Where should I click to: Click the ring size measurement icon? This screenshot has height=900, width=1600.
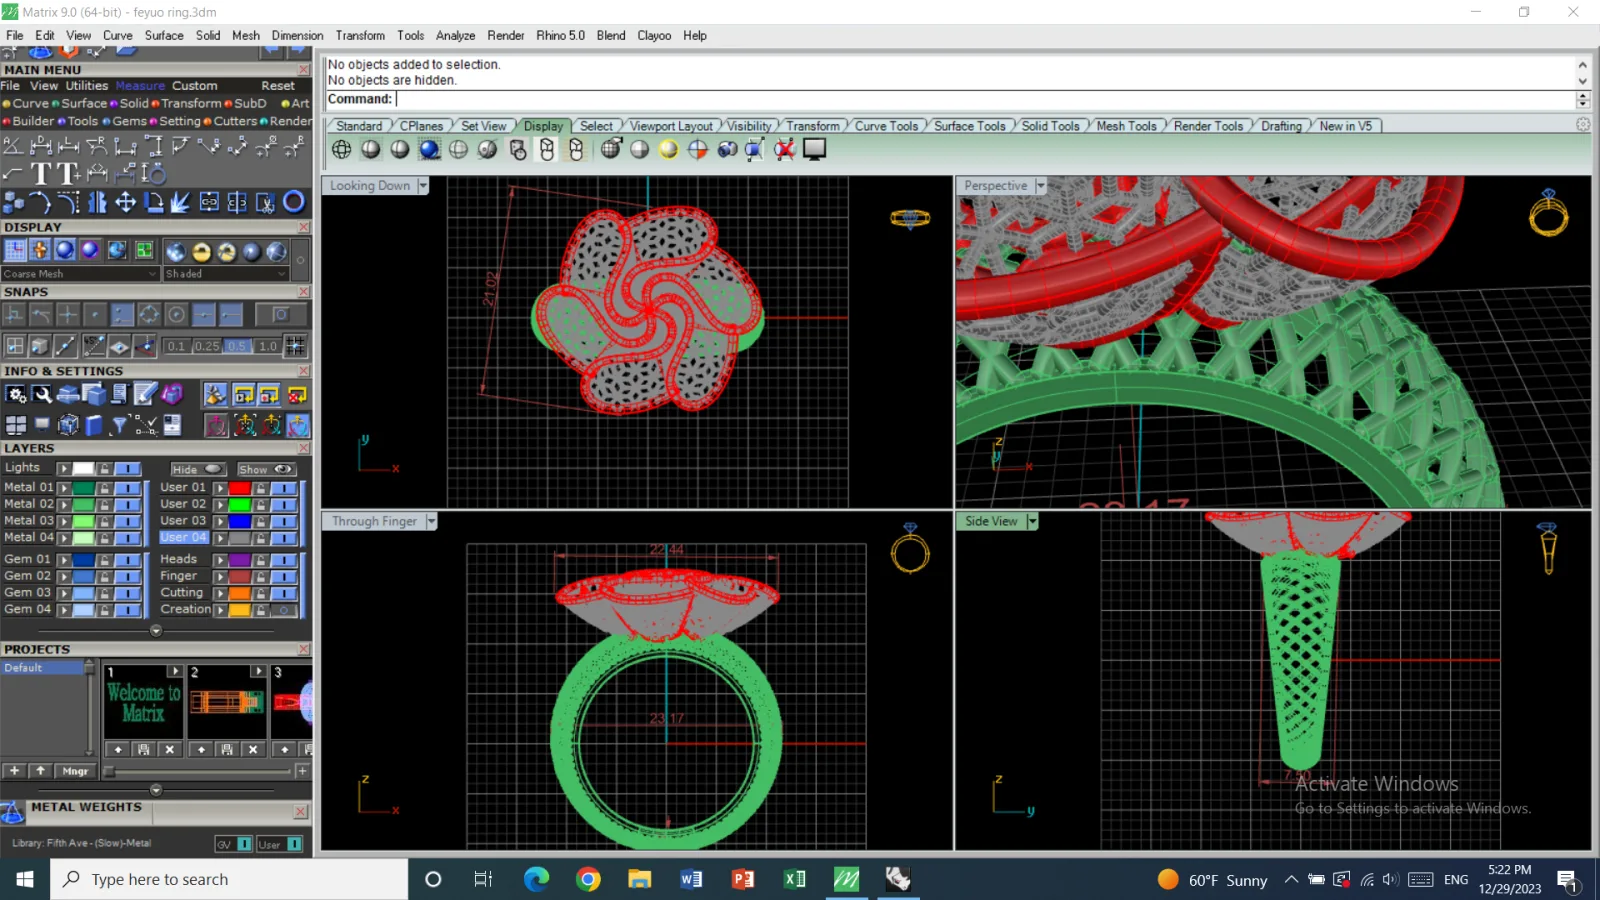click(x=154, y=173)
